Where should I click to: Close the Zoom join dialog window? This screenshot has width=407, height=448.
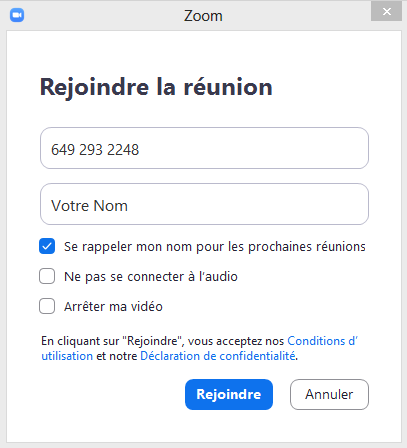tap(386, 12)
